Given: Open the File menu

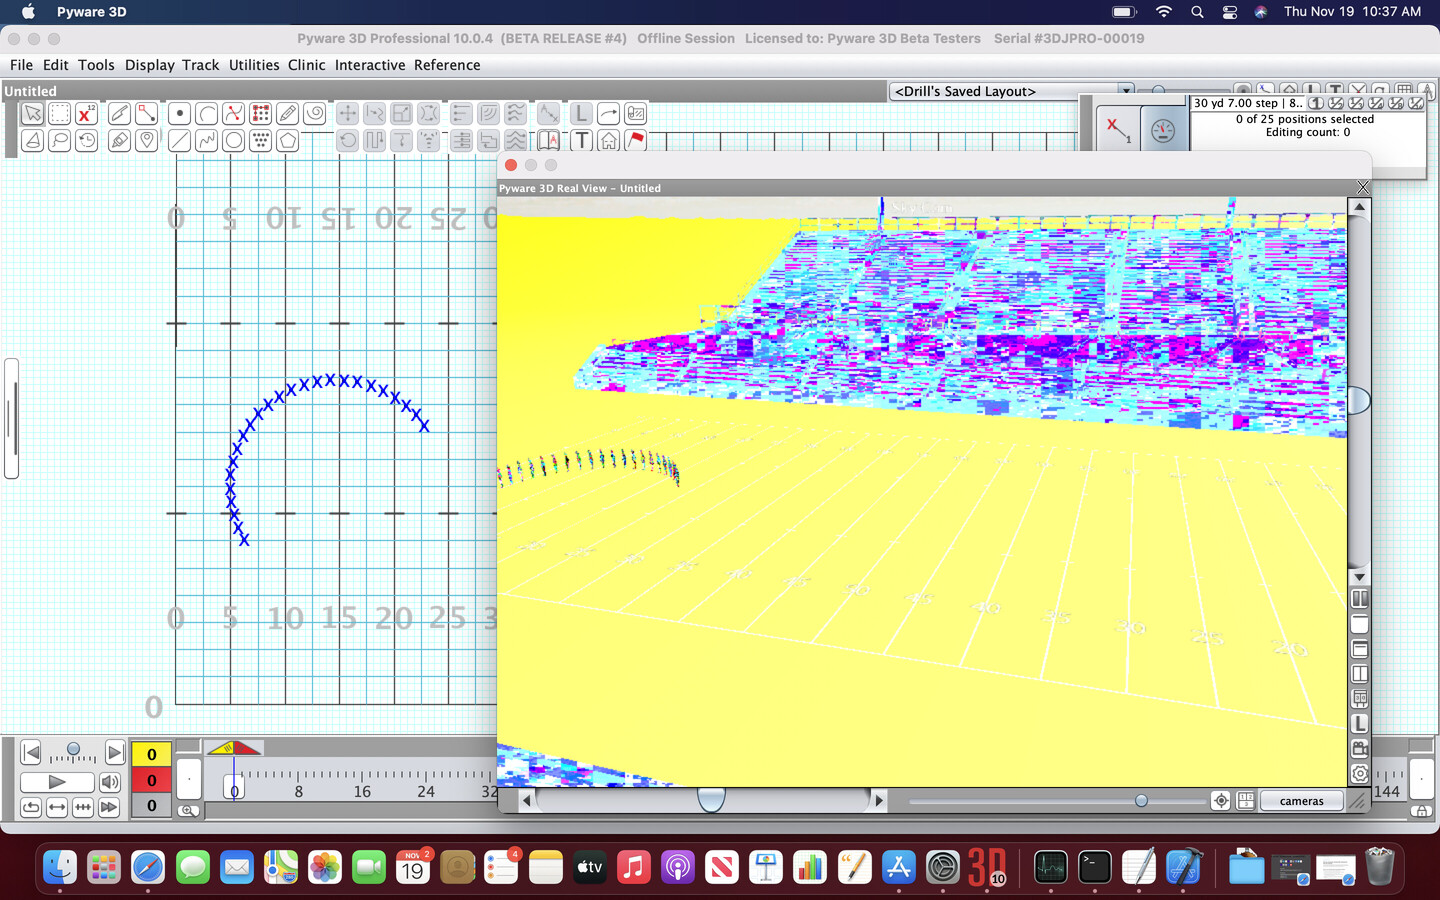Looking at the screenshot, I should click(x=21, y=65).
